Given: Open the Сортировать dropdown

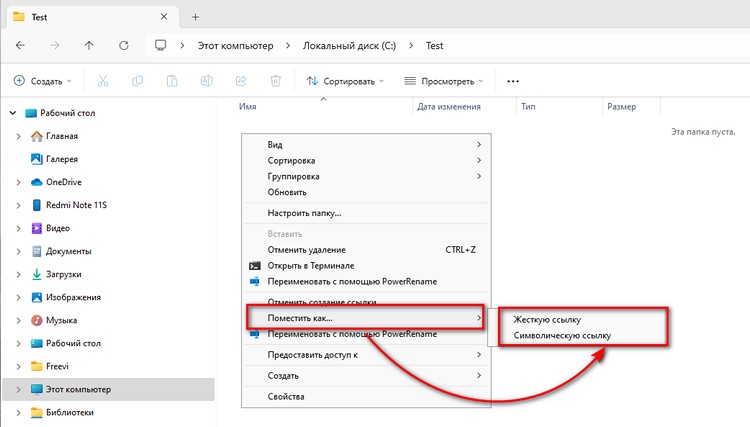Looking at the screenshot, I should 345,81.
